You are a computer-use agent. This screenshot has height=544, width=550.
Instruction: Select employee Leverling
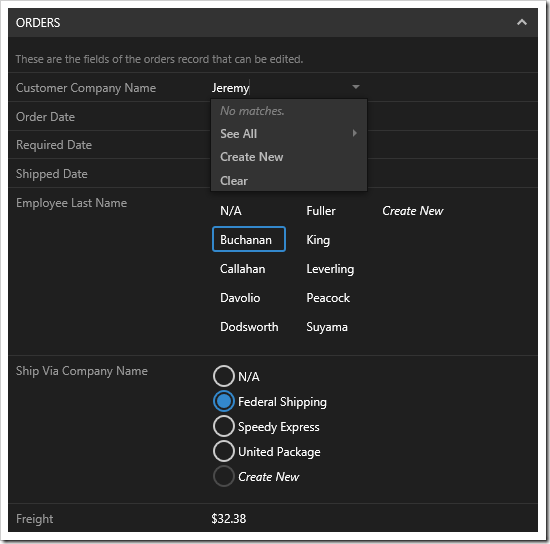[x=330, y=269]
